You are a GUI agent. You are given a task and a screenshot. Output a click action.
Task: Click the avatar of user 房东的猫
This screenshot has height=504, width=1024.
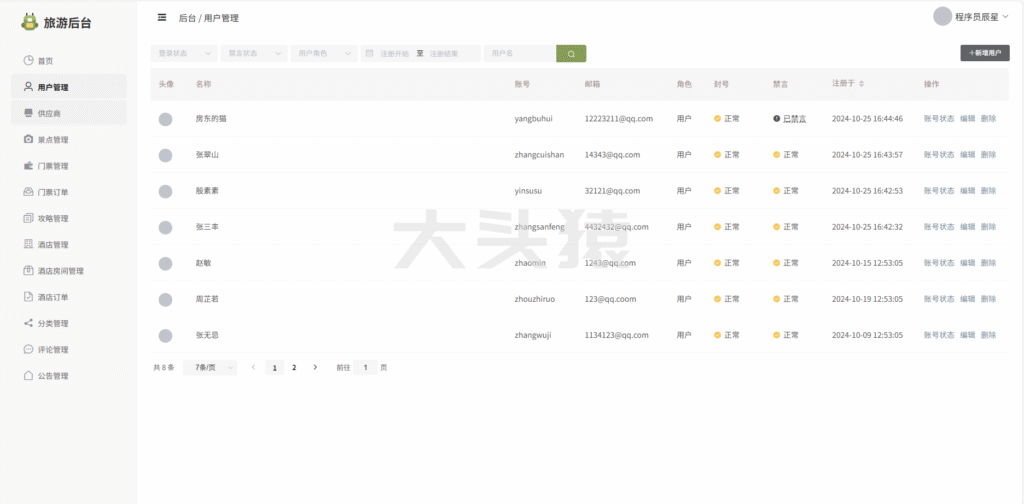pos(166,119)
